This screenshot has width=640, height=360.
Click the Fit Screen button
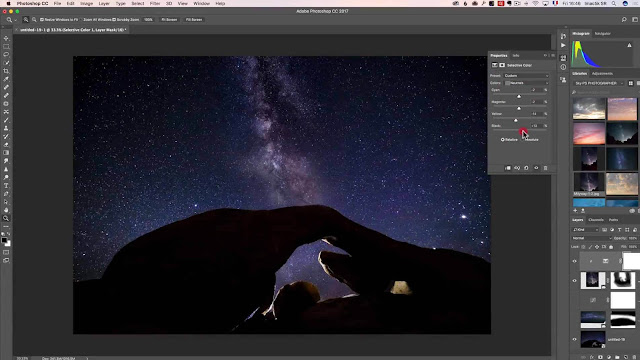point(169,20)
